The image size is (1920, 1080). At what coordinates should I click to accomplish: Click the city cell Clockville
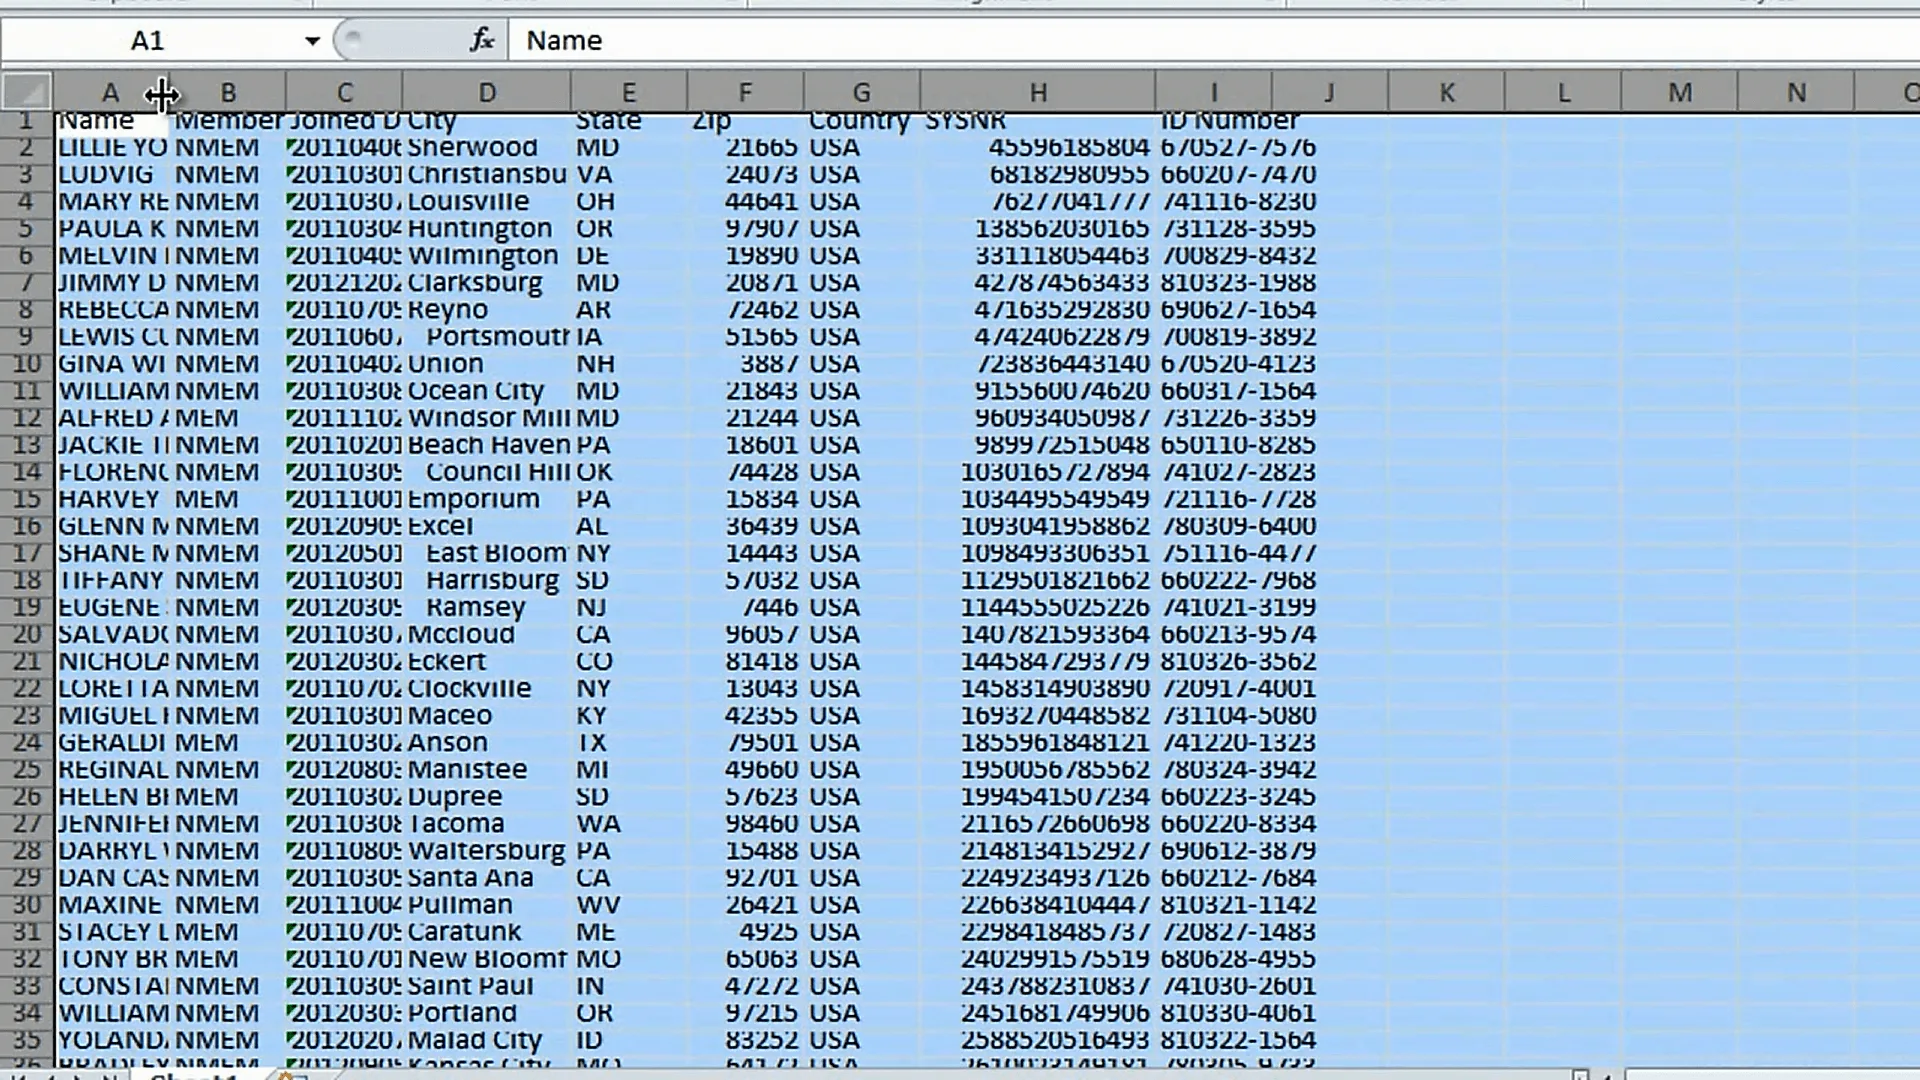[487, 688]
